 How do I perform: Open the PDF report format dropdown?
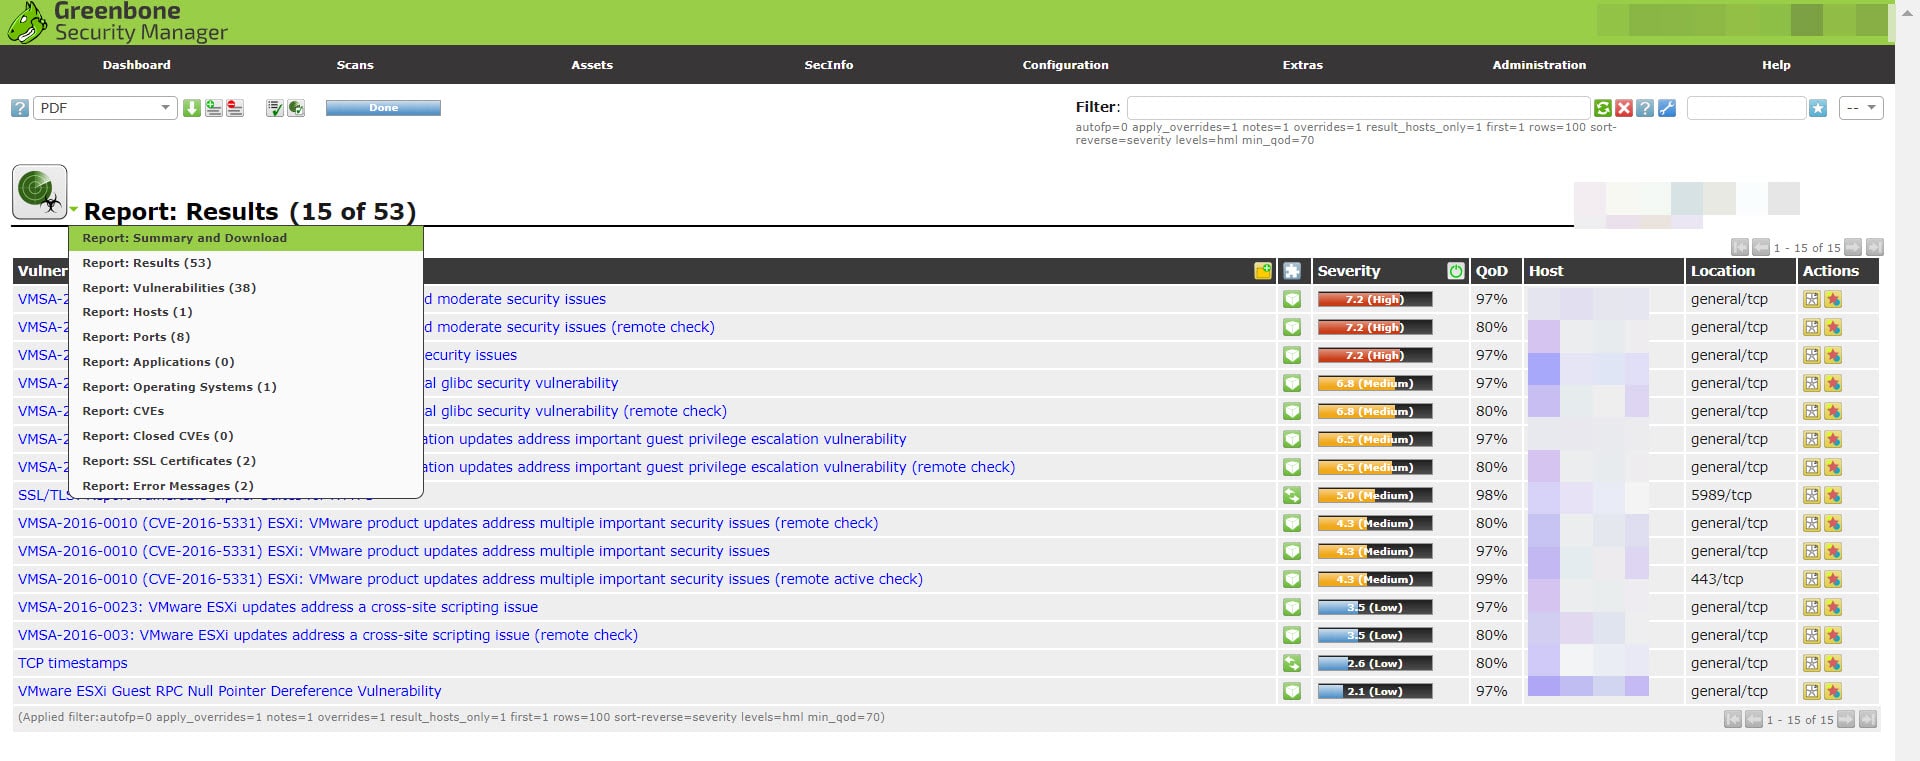105,108
